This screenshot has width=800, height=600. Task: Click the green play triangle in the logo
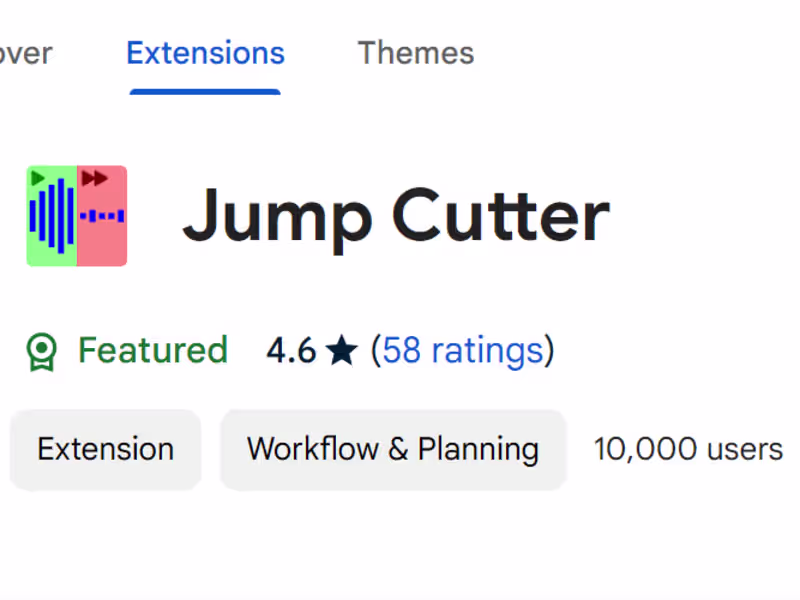coord(38,178)
